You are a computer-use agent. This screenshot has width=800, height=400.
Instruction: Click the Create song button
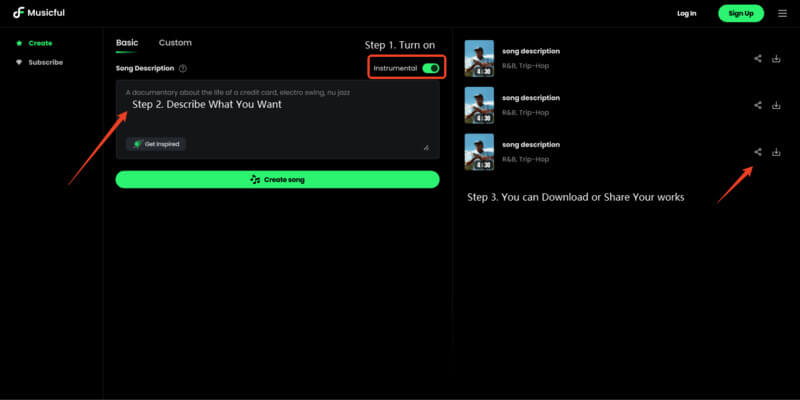278,180
